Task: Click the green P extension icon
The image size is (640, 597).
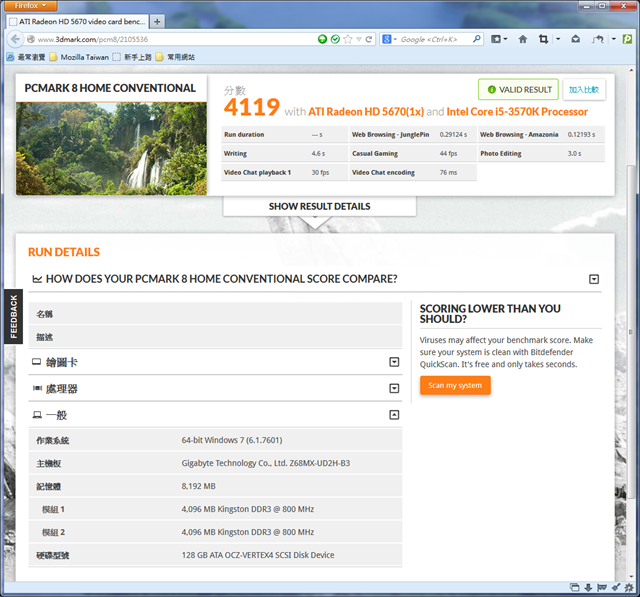Action: tap(627, 39)
